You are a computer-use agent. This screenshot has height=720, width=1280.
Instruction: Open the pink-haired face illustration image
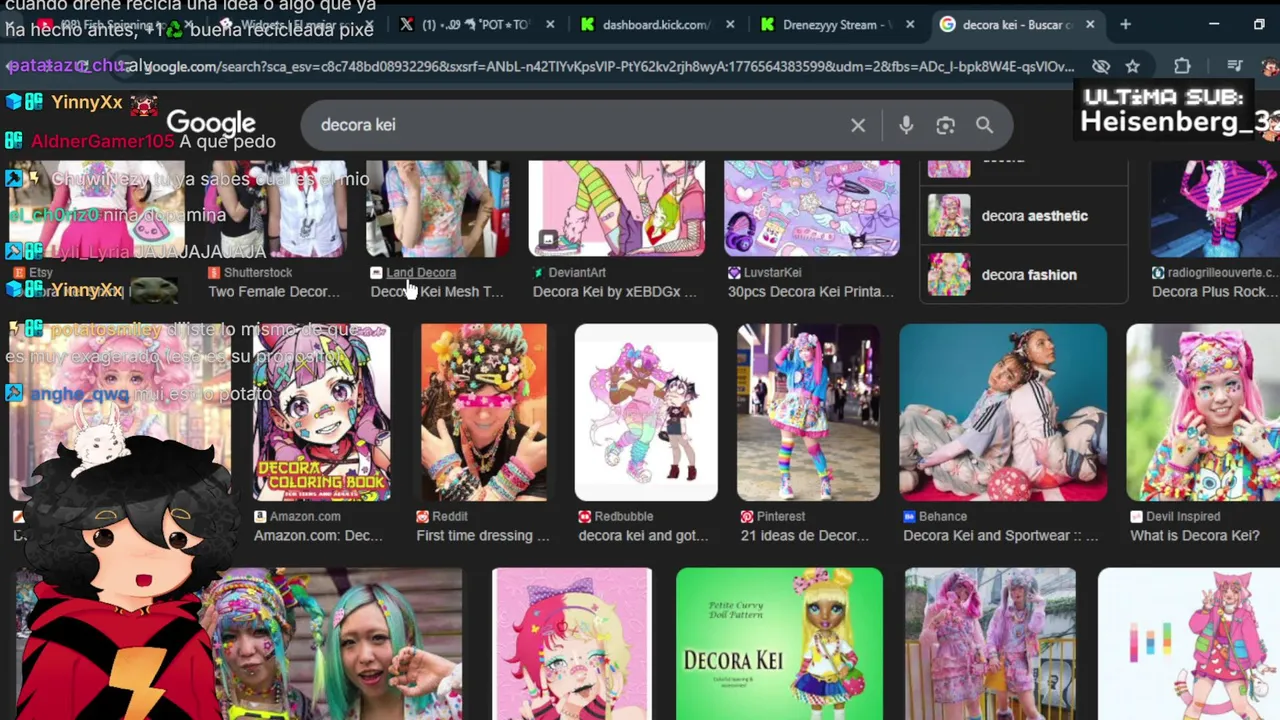click(572, 644)
